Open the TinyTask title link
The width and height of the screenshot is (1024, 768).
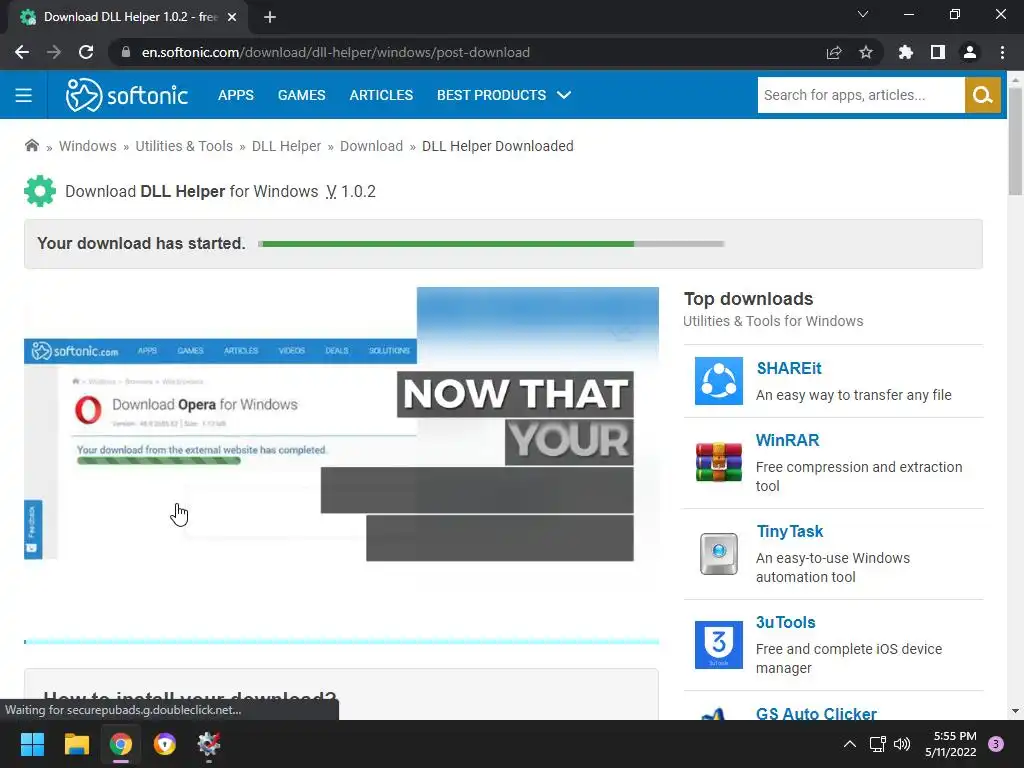[x=790, y=532]
